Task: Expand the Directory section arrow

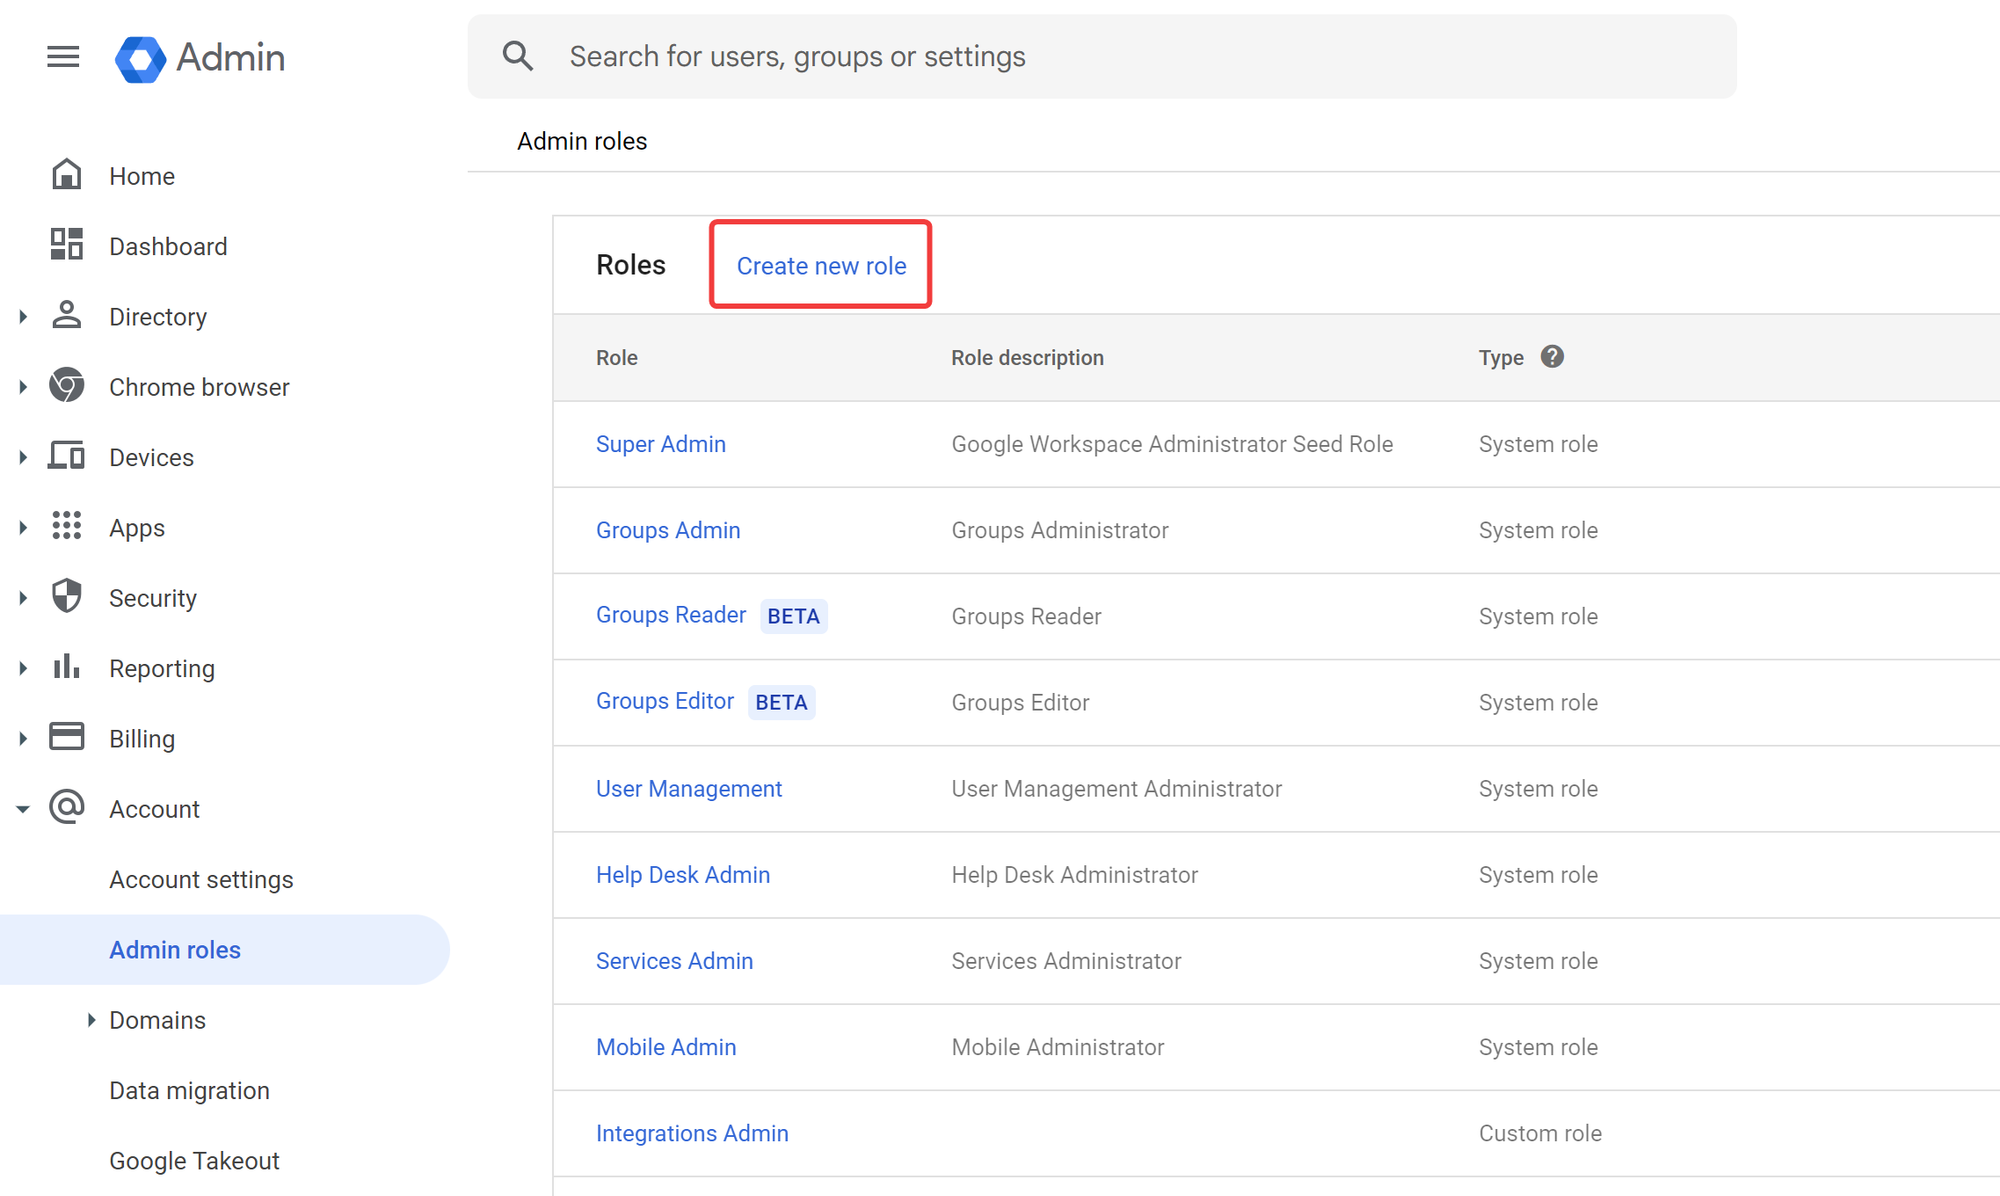Action: [x=23, y=317]
